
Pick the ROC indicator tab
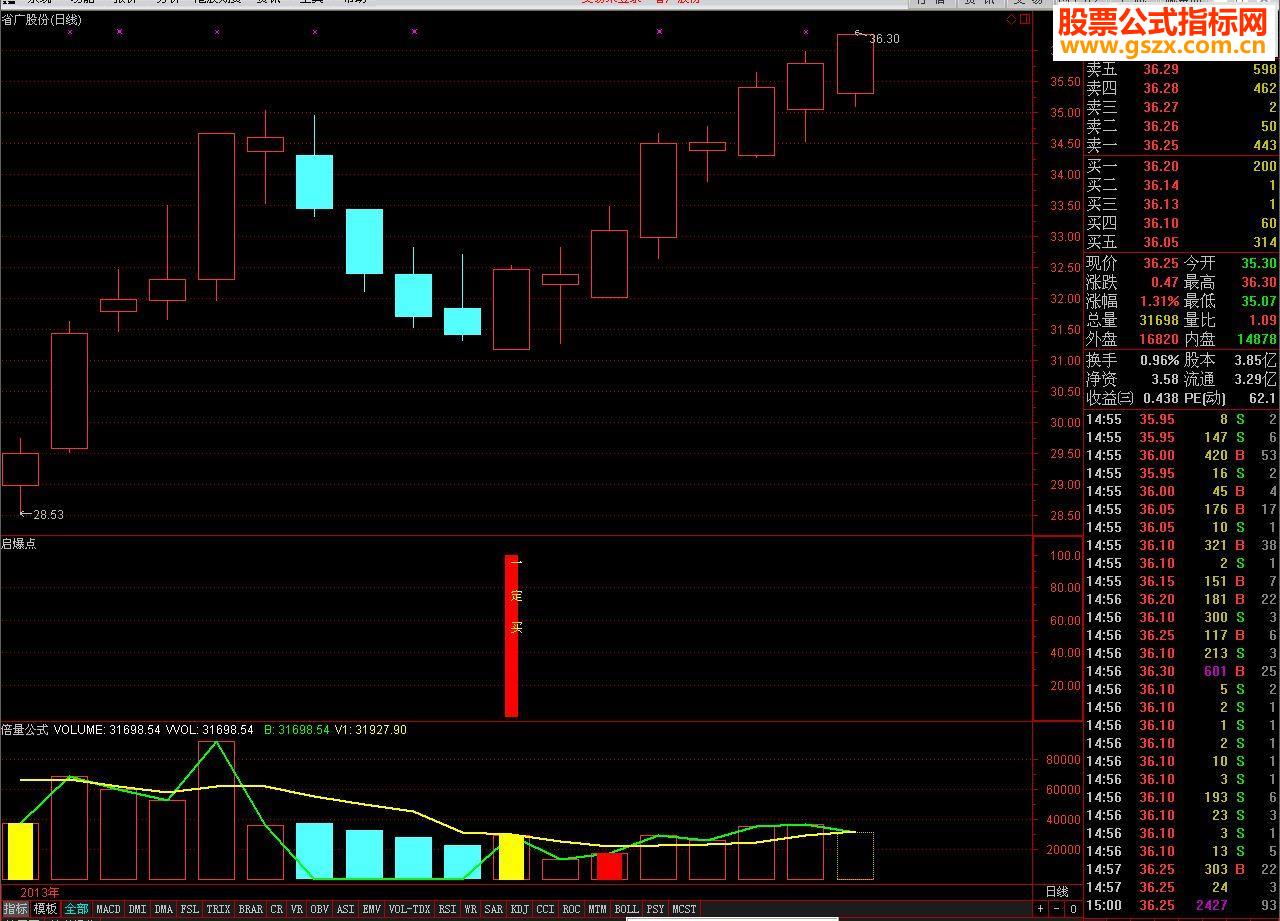coord(571,909)
